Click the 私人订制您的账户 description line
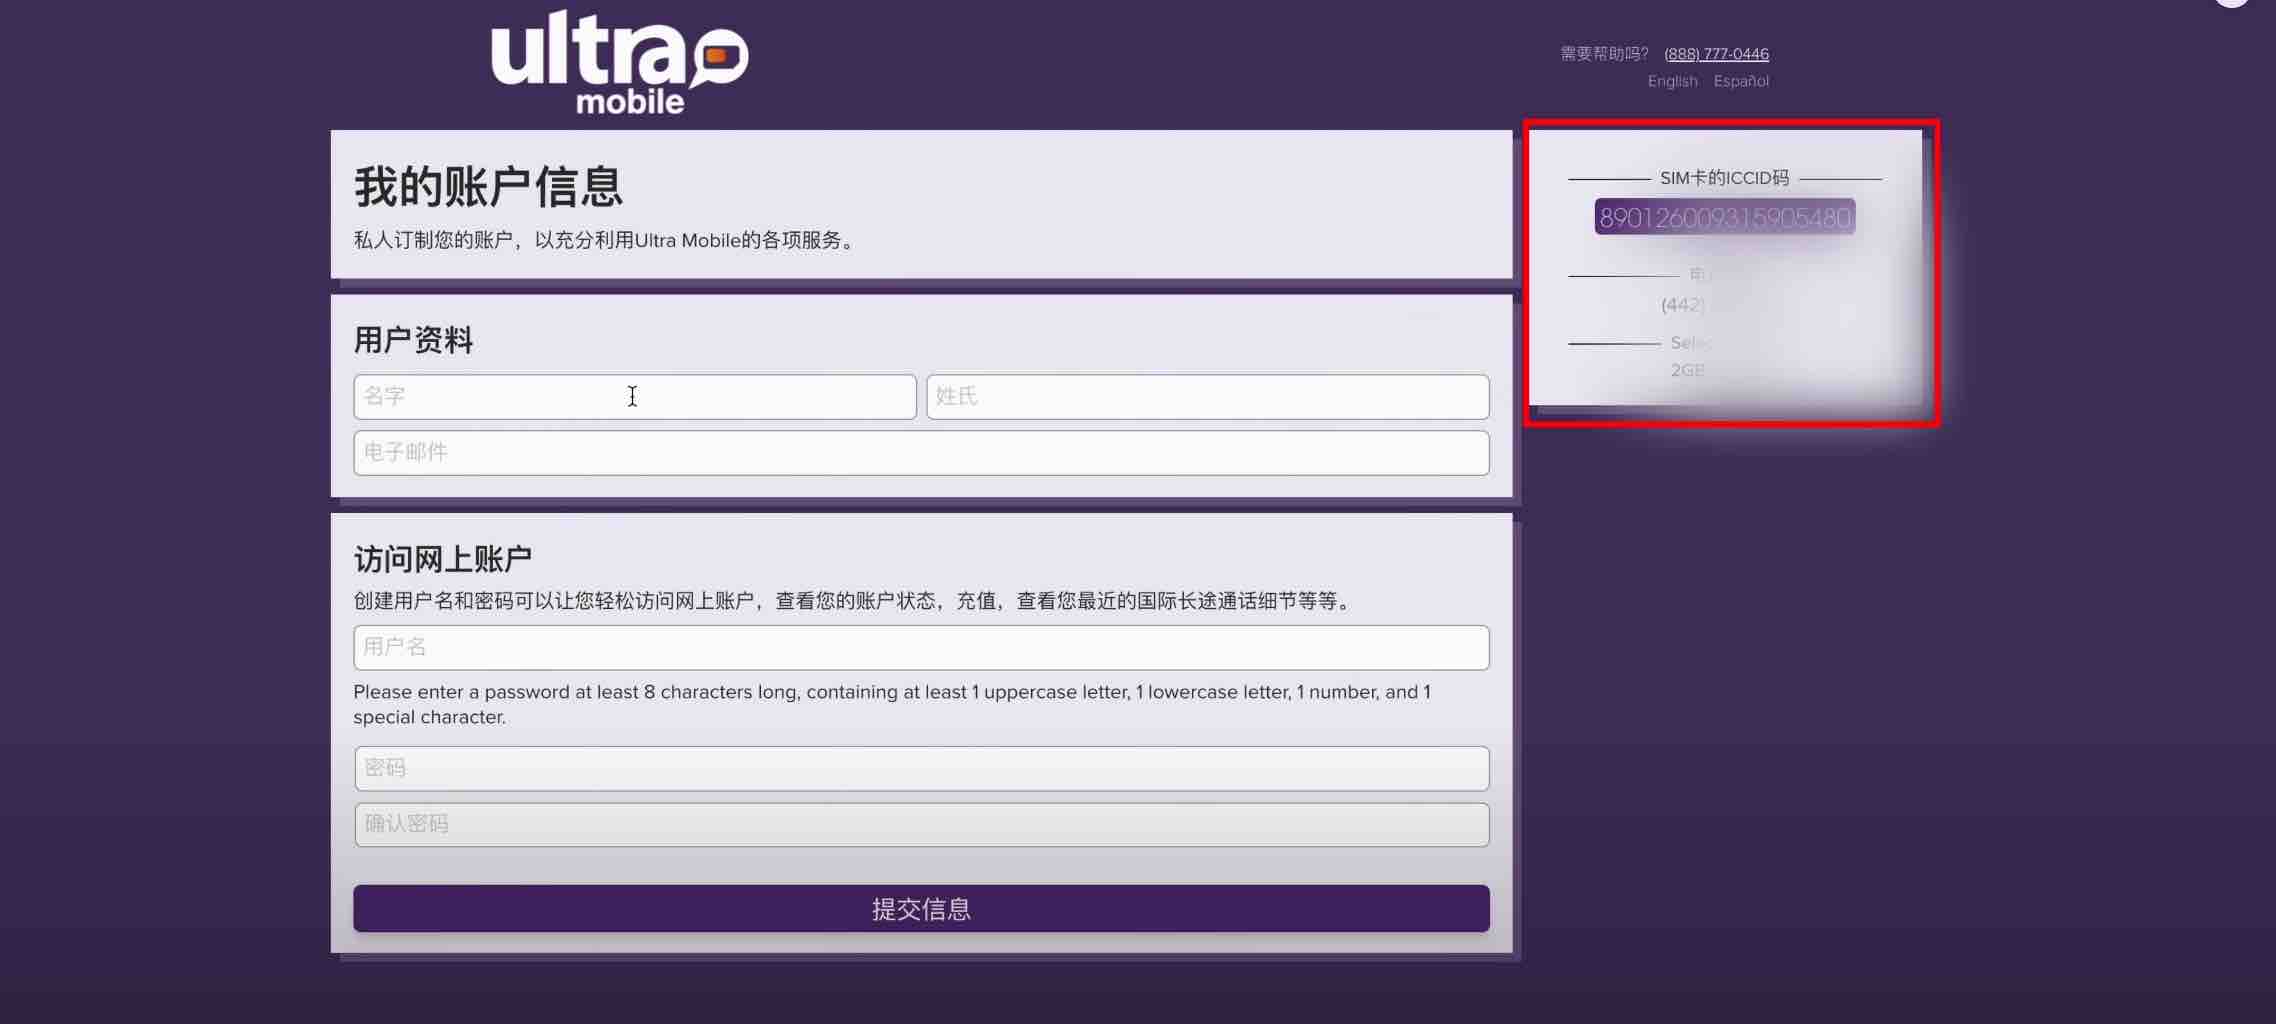The width and height of the screenshot is (2276, 1024). 604,240
